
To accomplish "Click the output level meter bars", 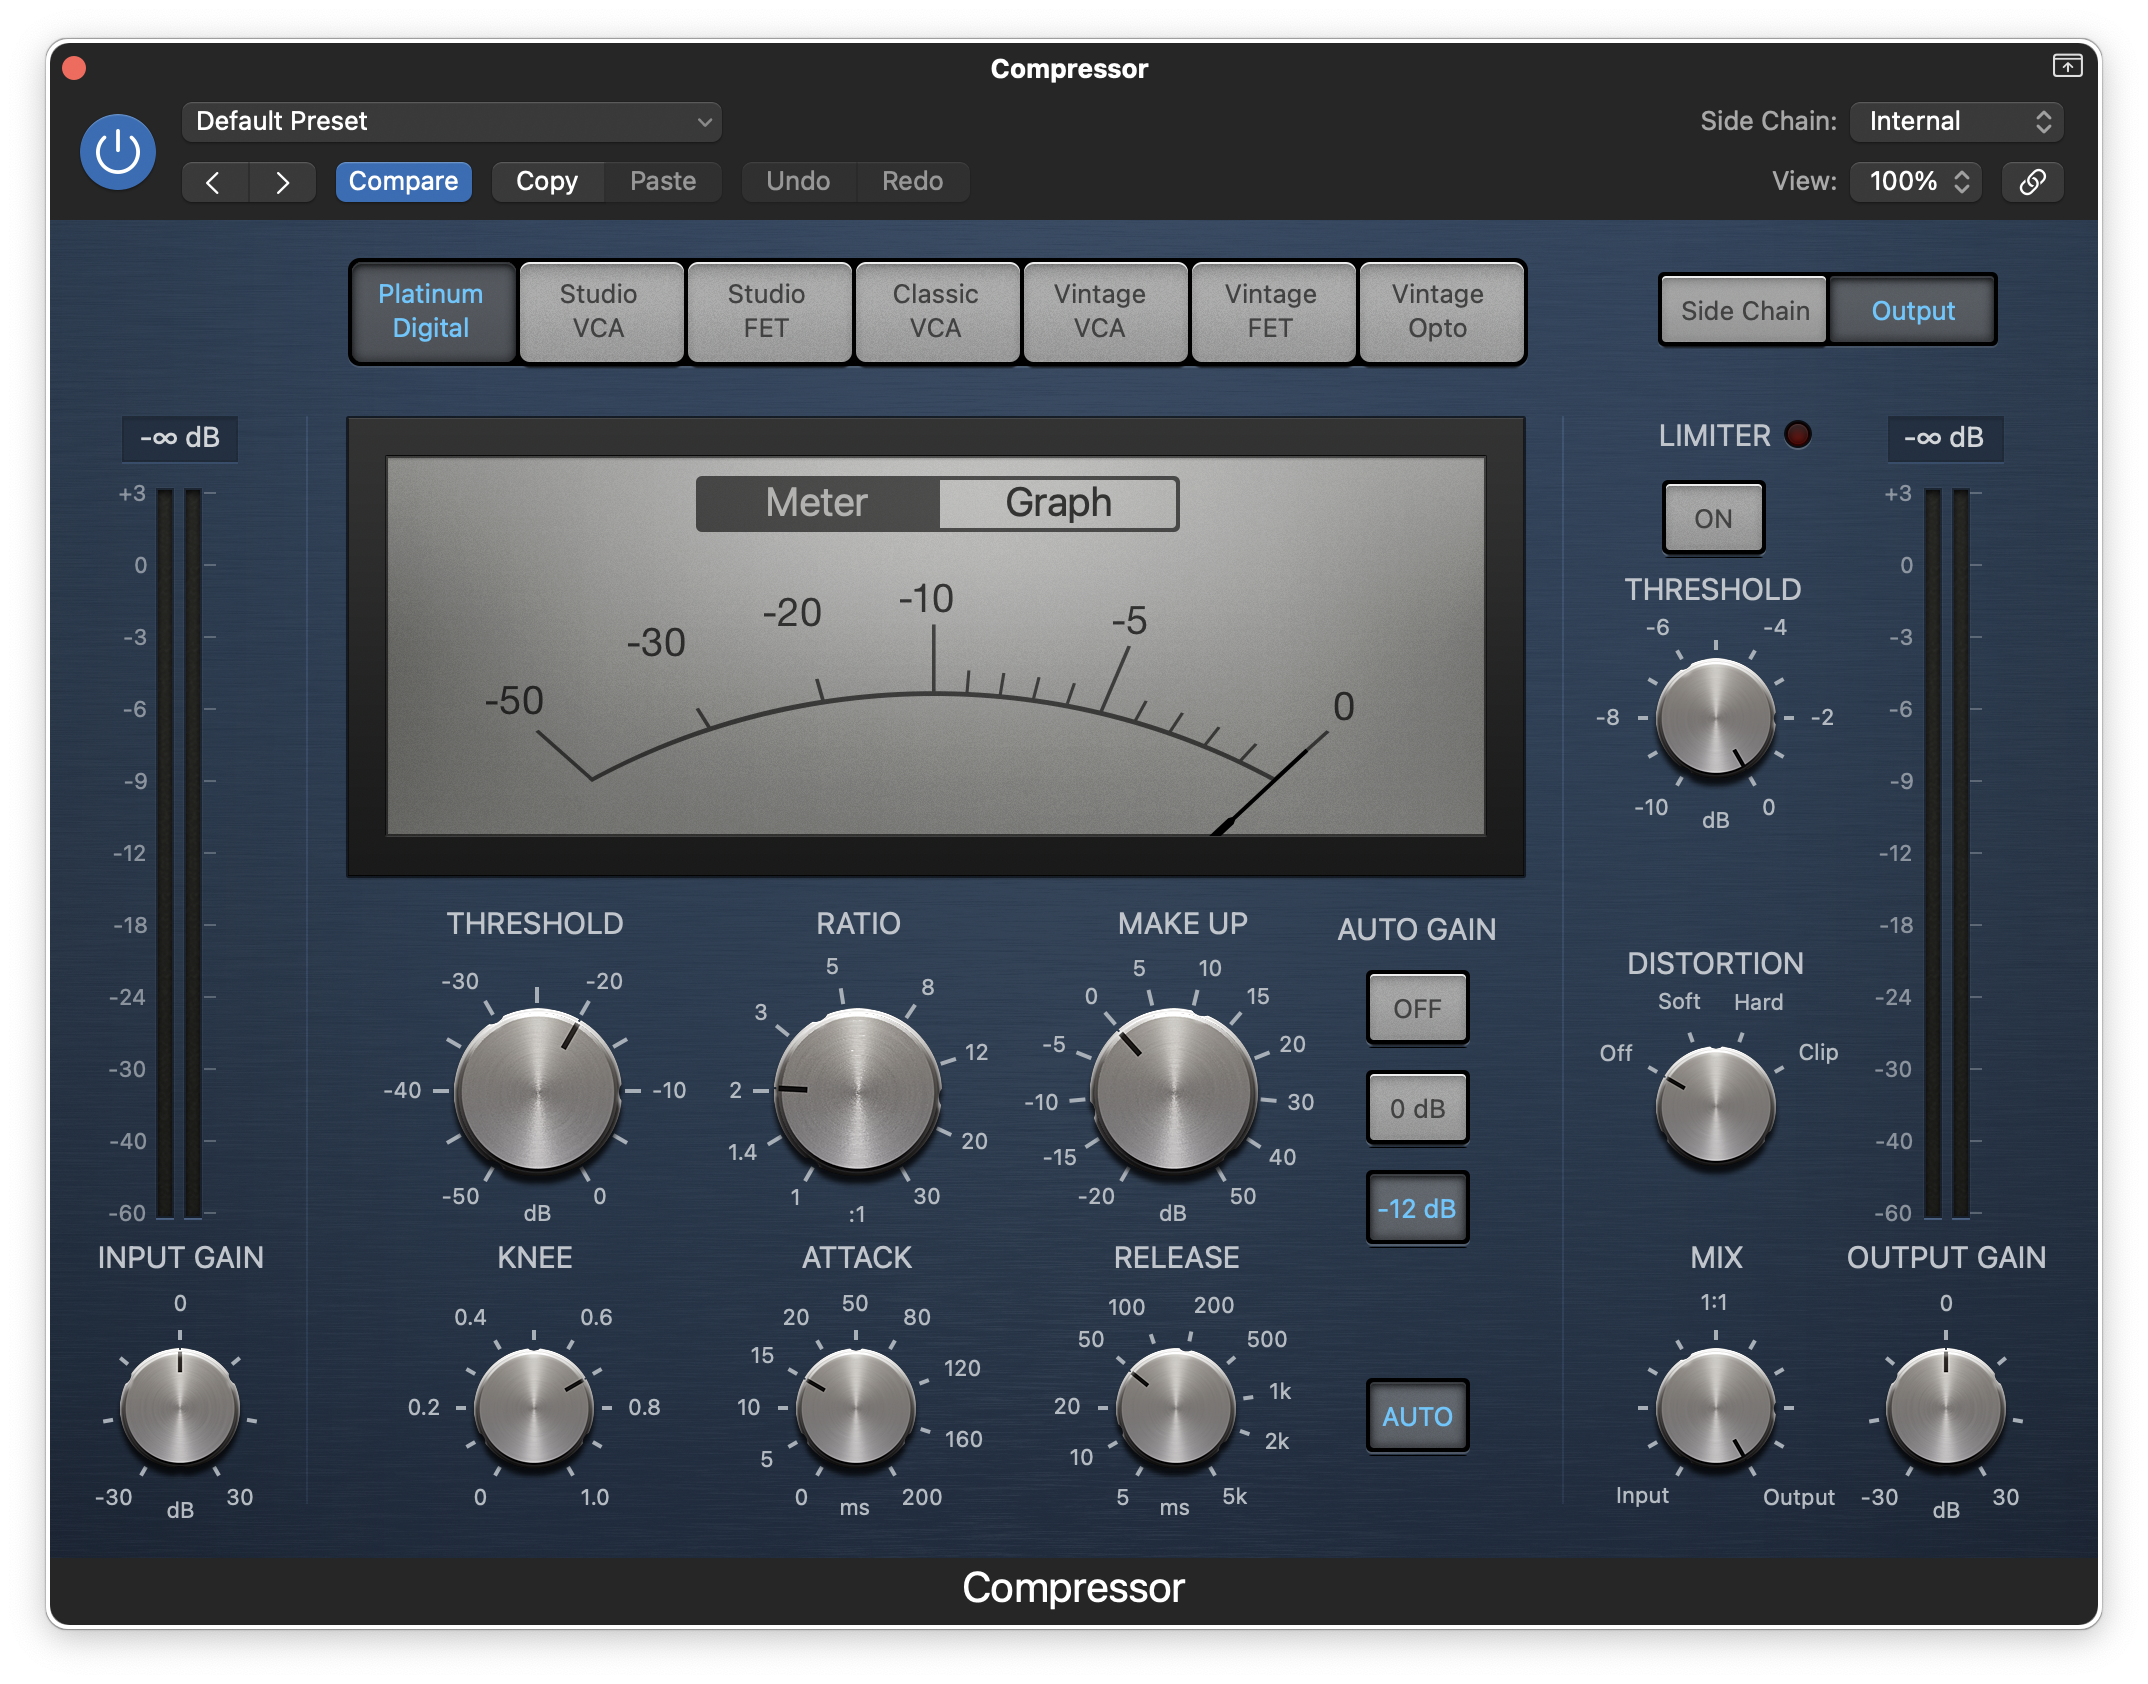I will pos(1946,853).
